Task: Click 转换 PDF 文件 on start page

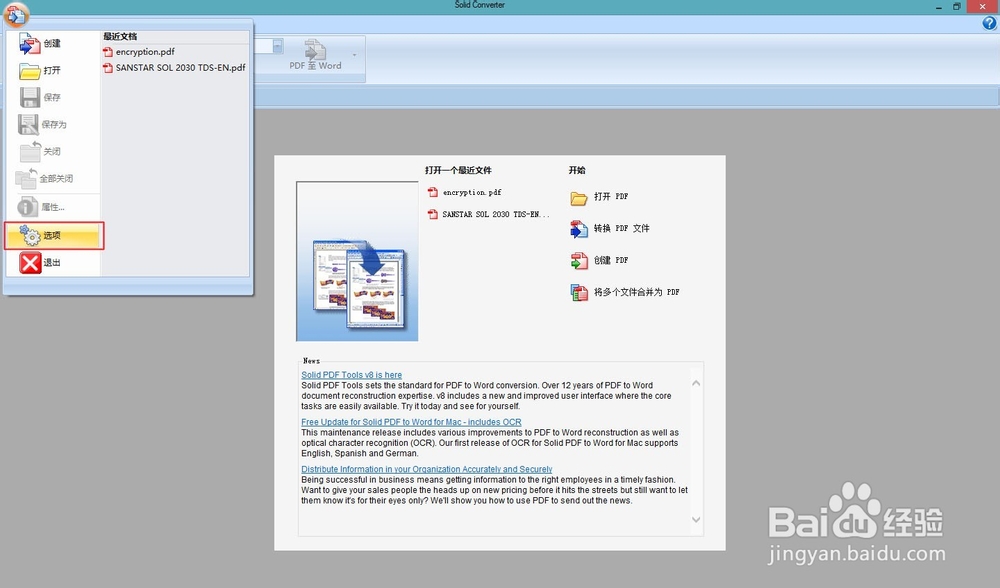Action: (x=622, y=228)
